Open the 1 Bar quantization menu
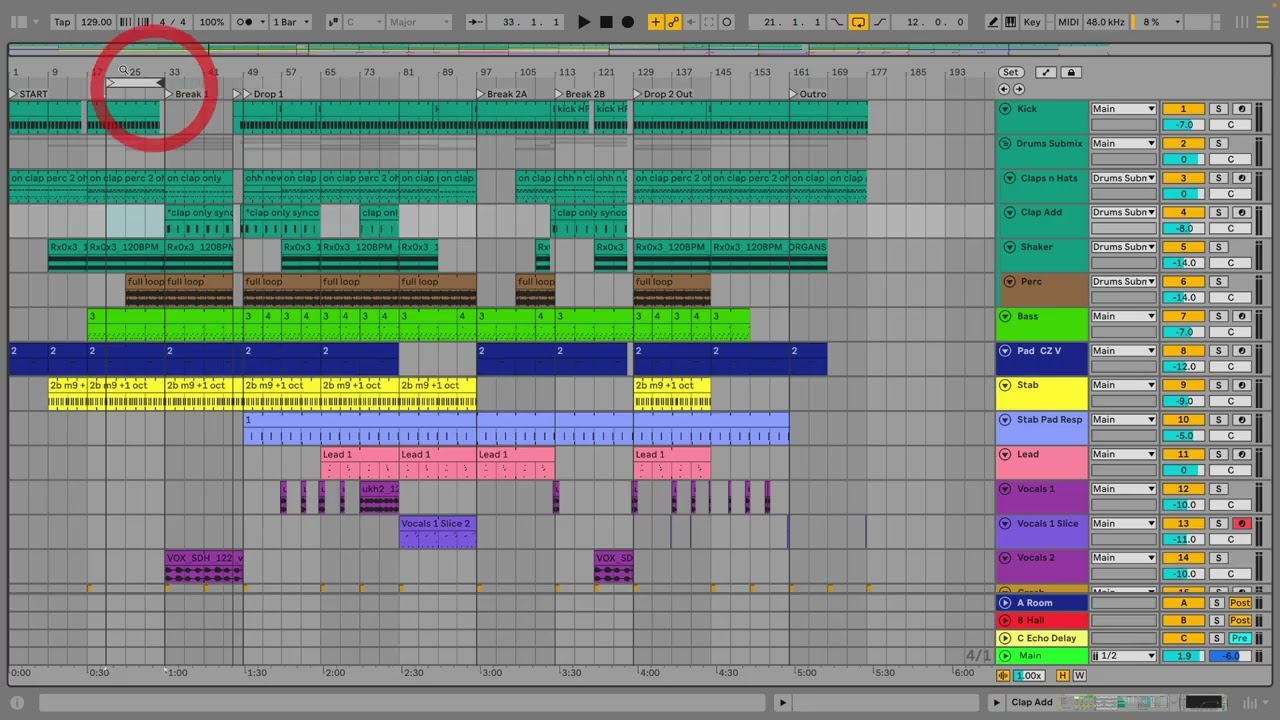 291,22
